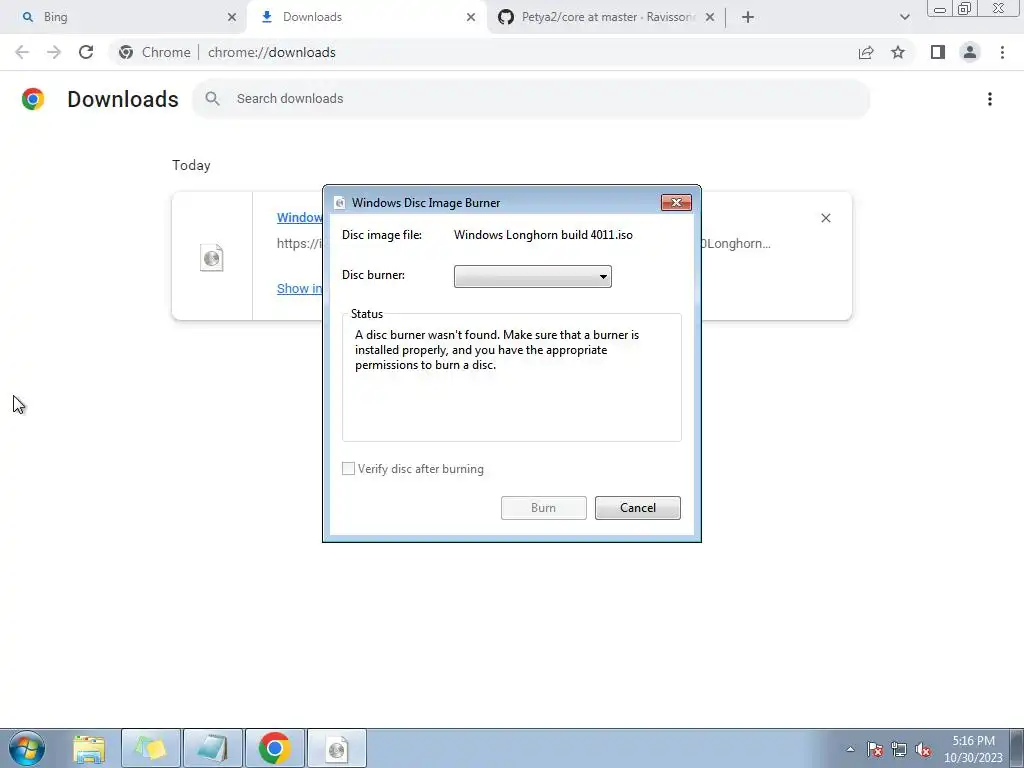Open the Action Center flag icon
The height and width of the screenshot is (768, 1024).
pyautogui.click(x=875, y=749)
